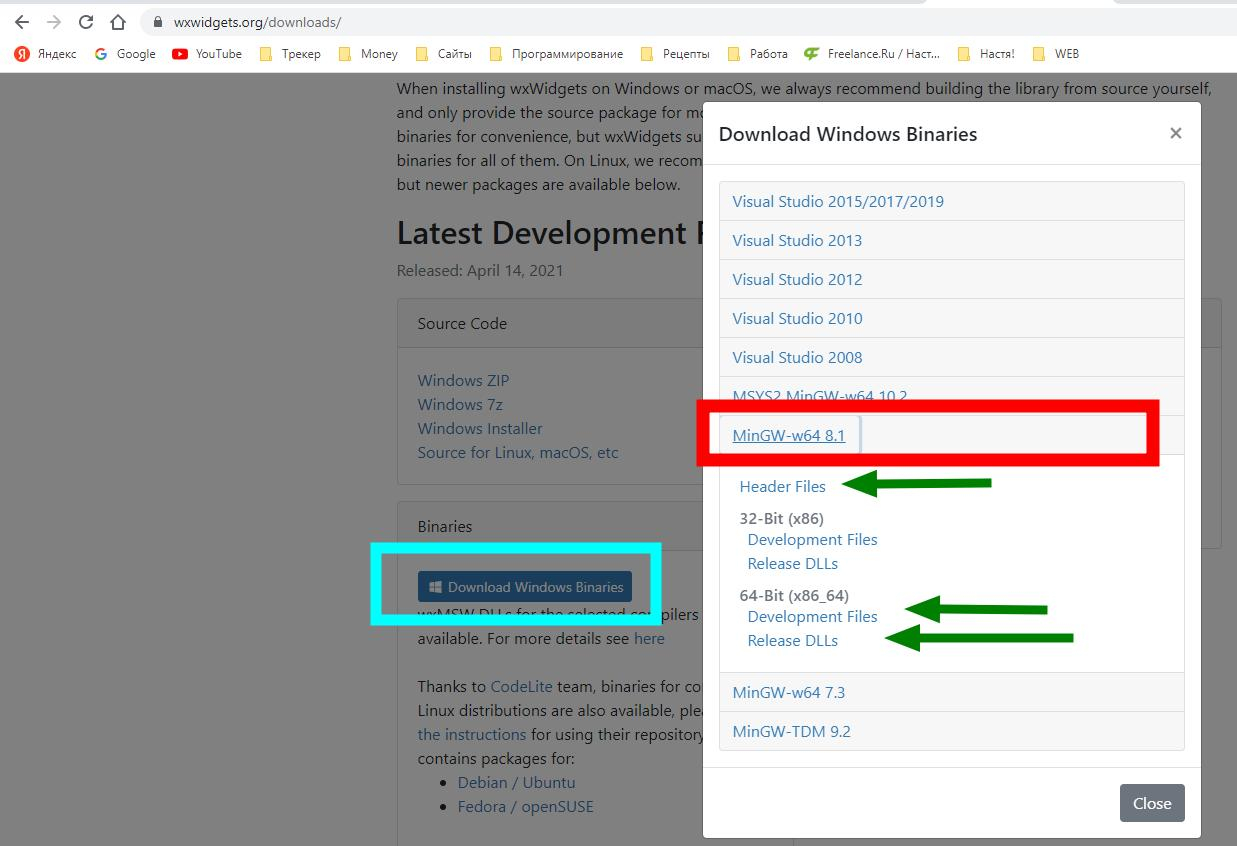Expand the MinGW-w64 7.3 section
This screenshot has width=1237, height=846.
(788, 692)
